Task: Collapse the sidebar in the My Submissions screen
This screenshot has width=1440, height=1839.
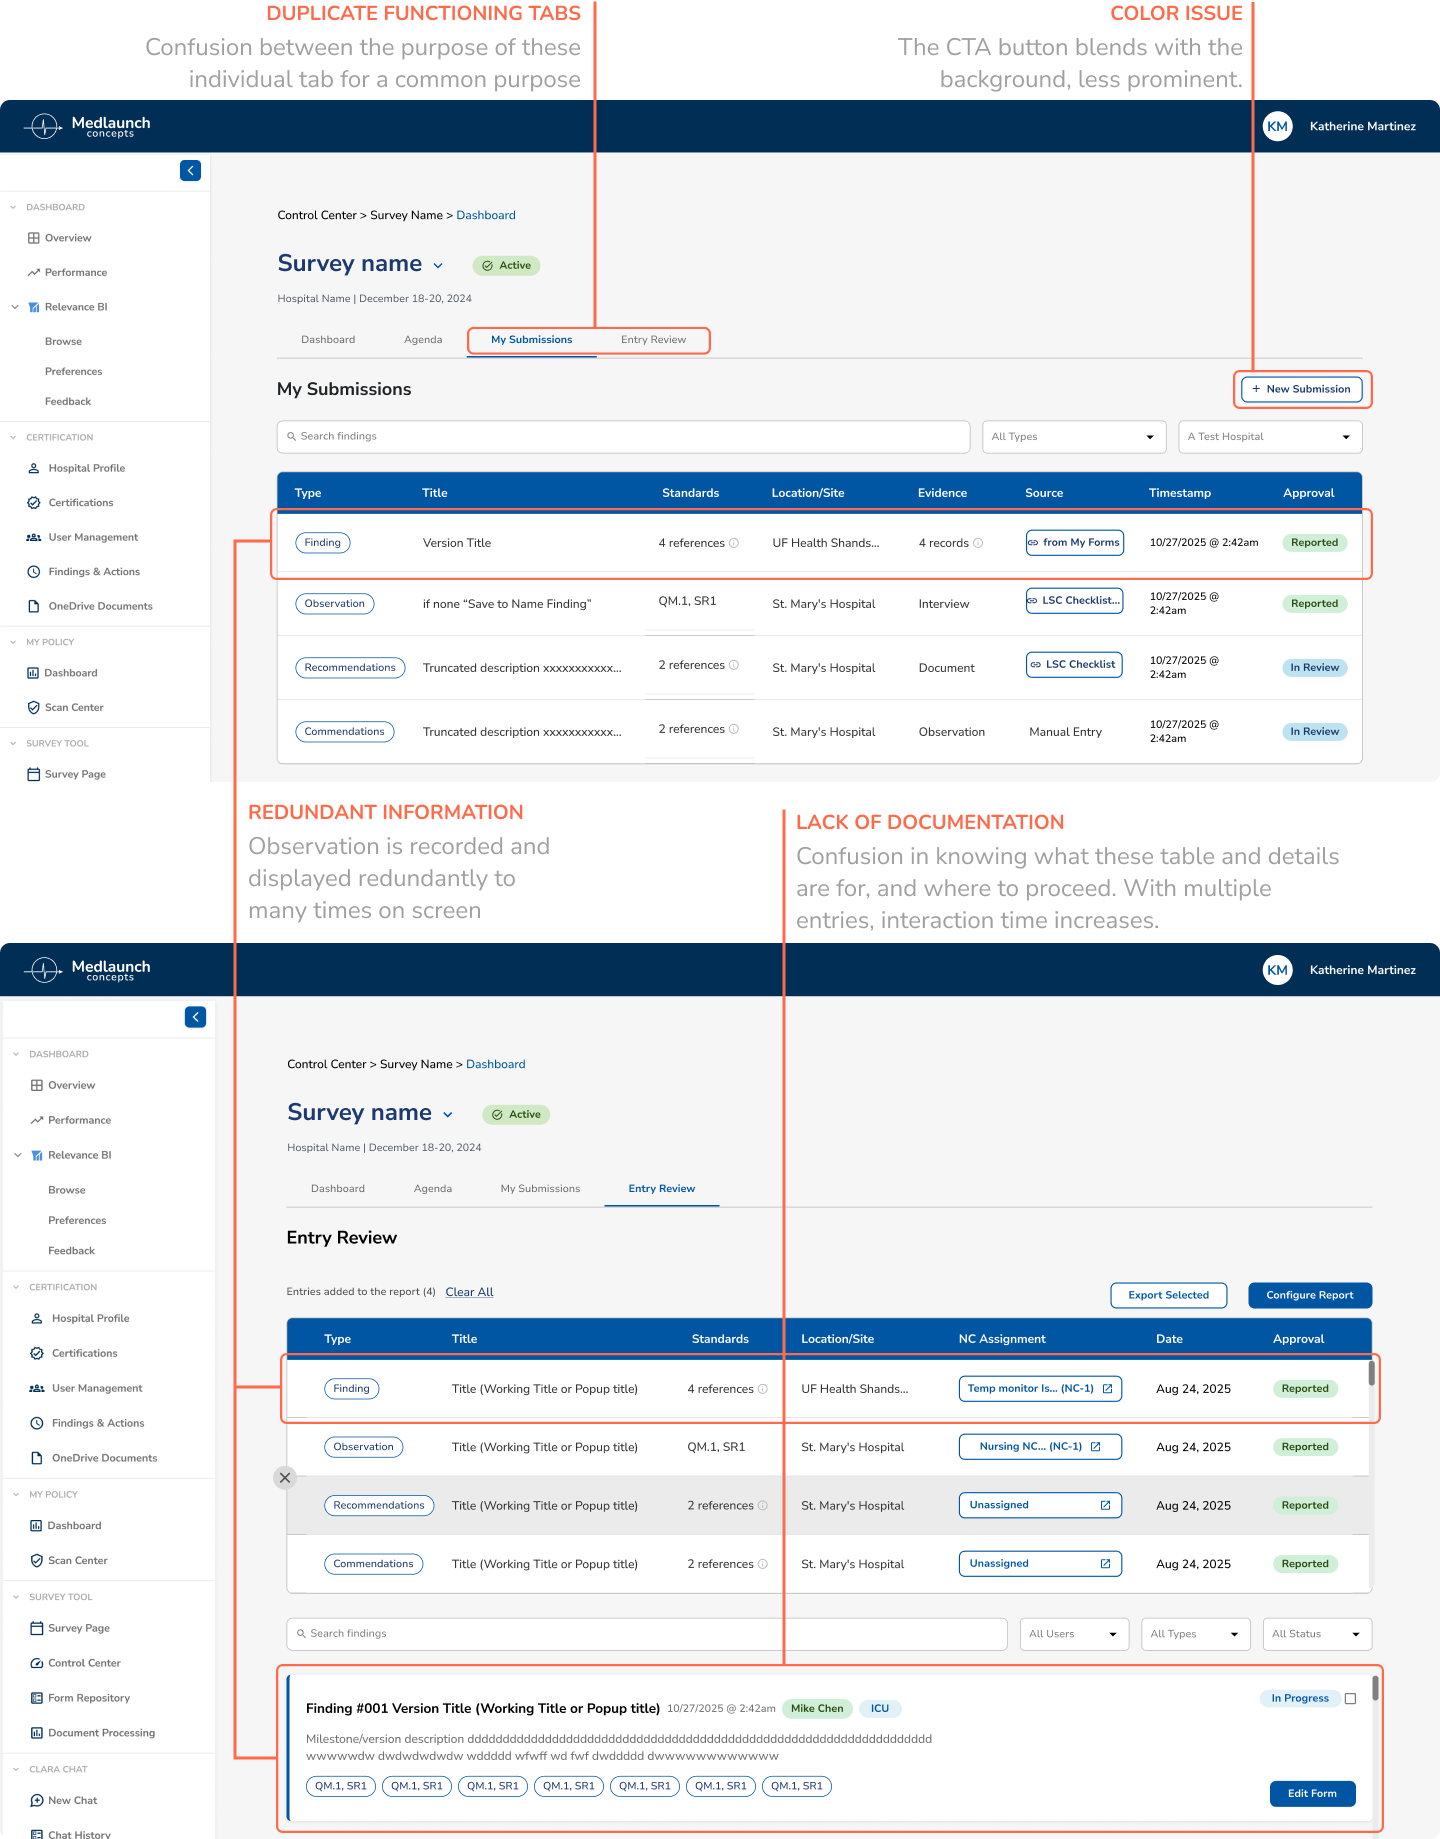Action: (190, 170)
